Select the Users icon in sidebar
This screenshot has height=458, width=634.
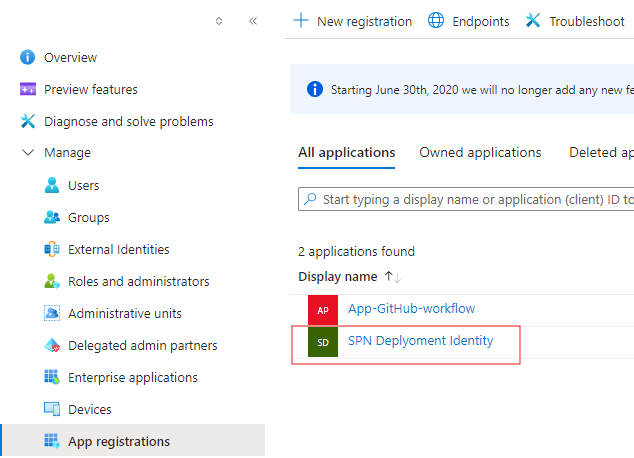point(52,186)
